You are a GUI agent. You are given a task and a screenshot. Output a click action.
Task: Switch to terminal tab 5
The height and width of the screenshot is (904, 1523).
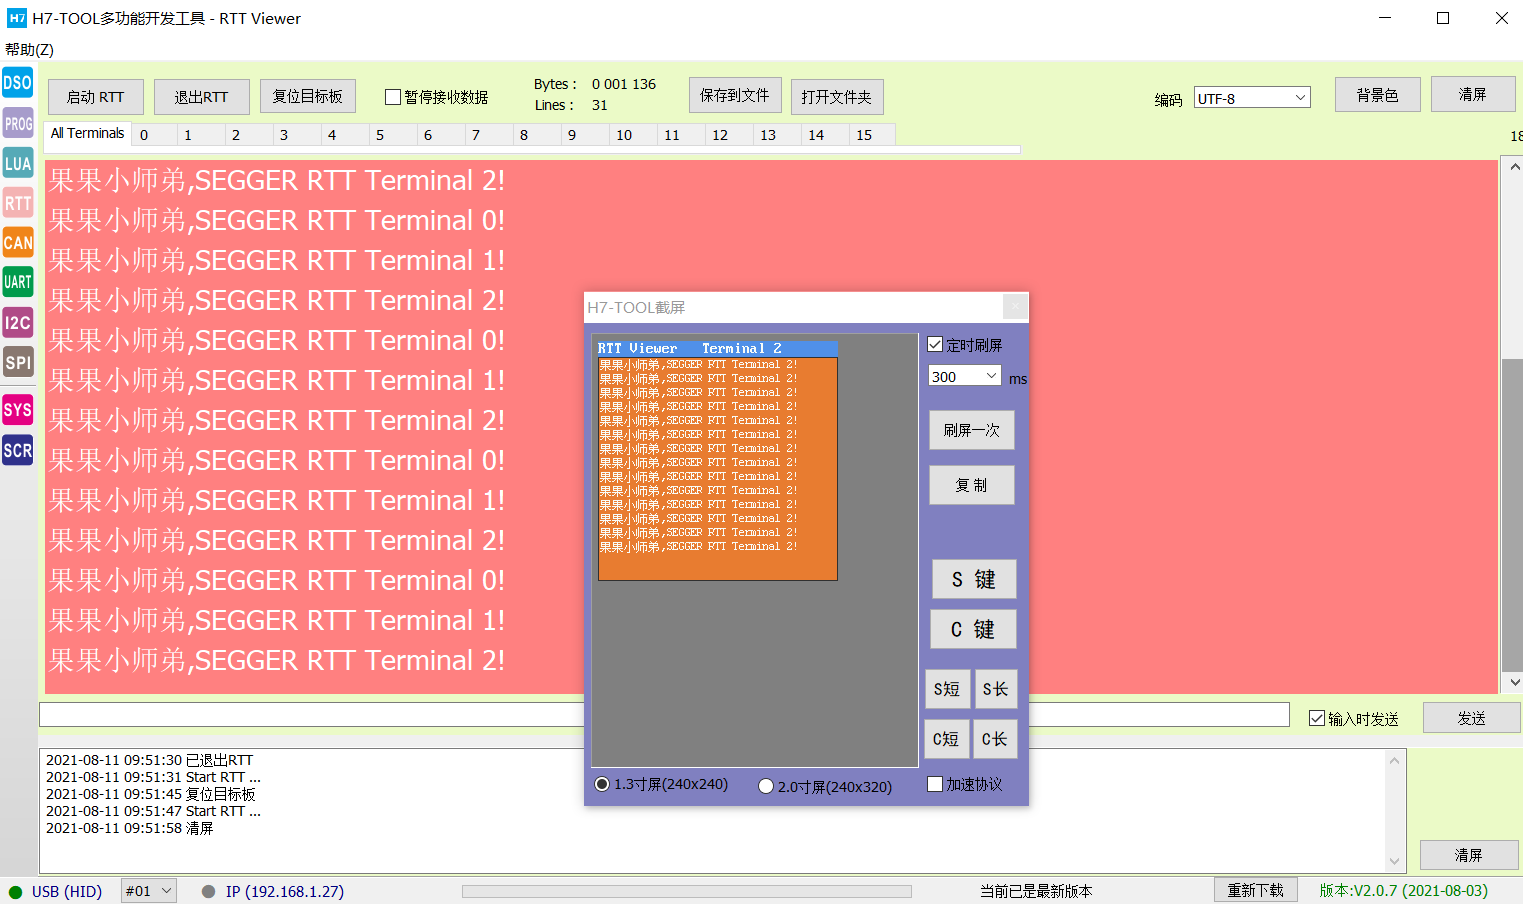pos(394,135)
